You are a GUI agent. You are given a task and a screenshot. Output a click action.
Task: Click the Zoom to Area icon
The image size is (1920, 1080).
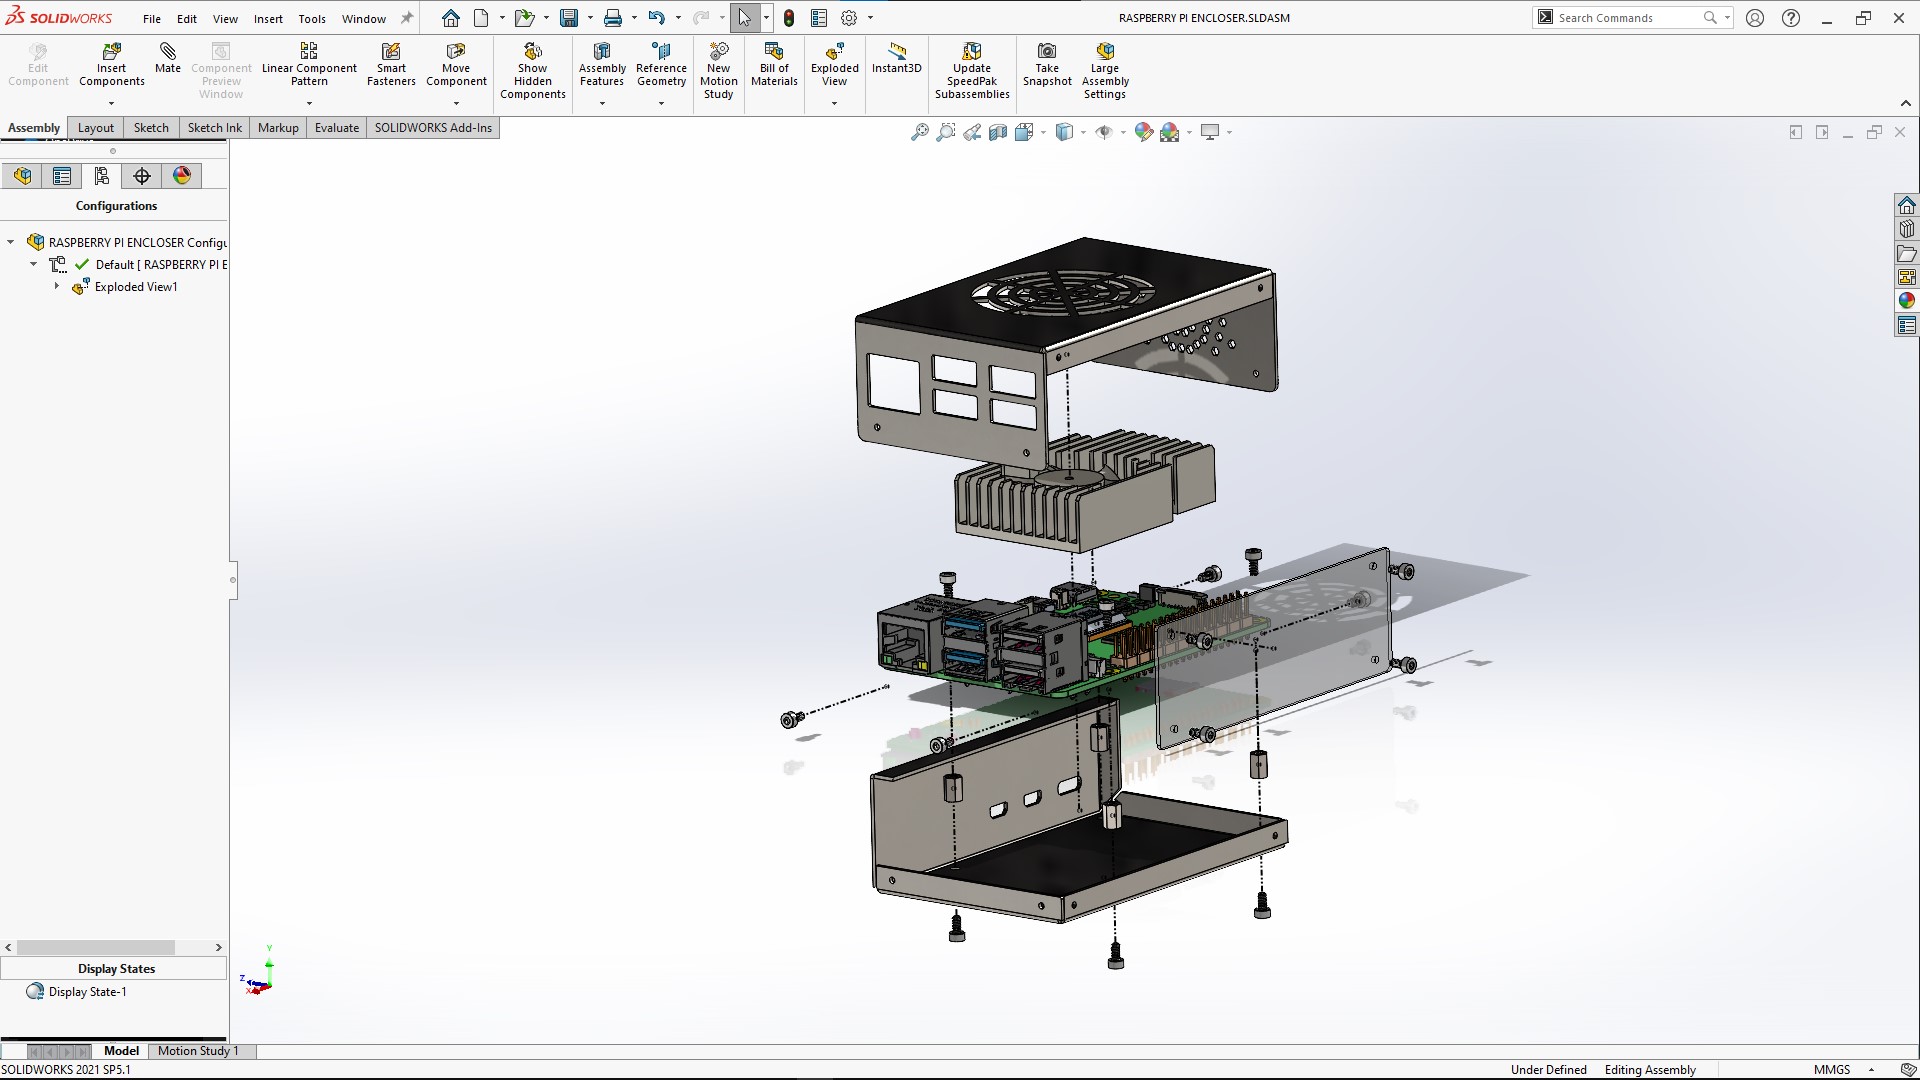click(945, 132)
